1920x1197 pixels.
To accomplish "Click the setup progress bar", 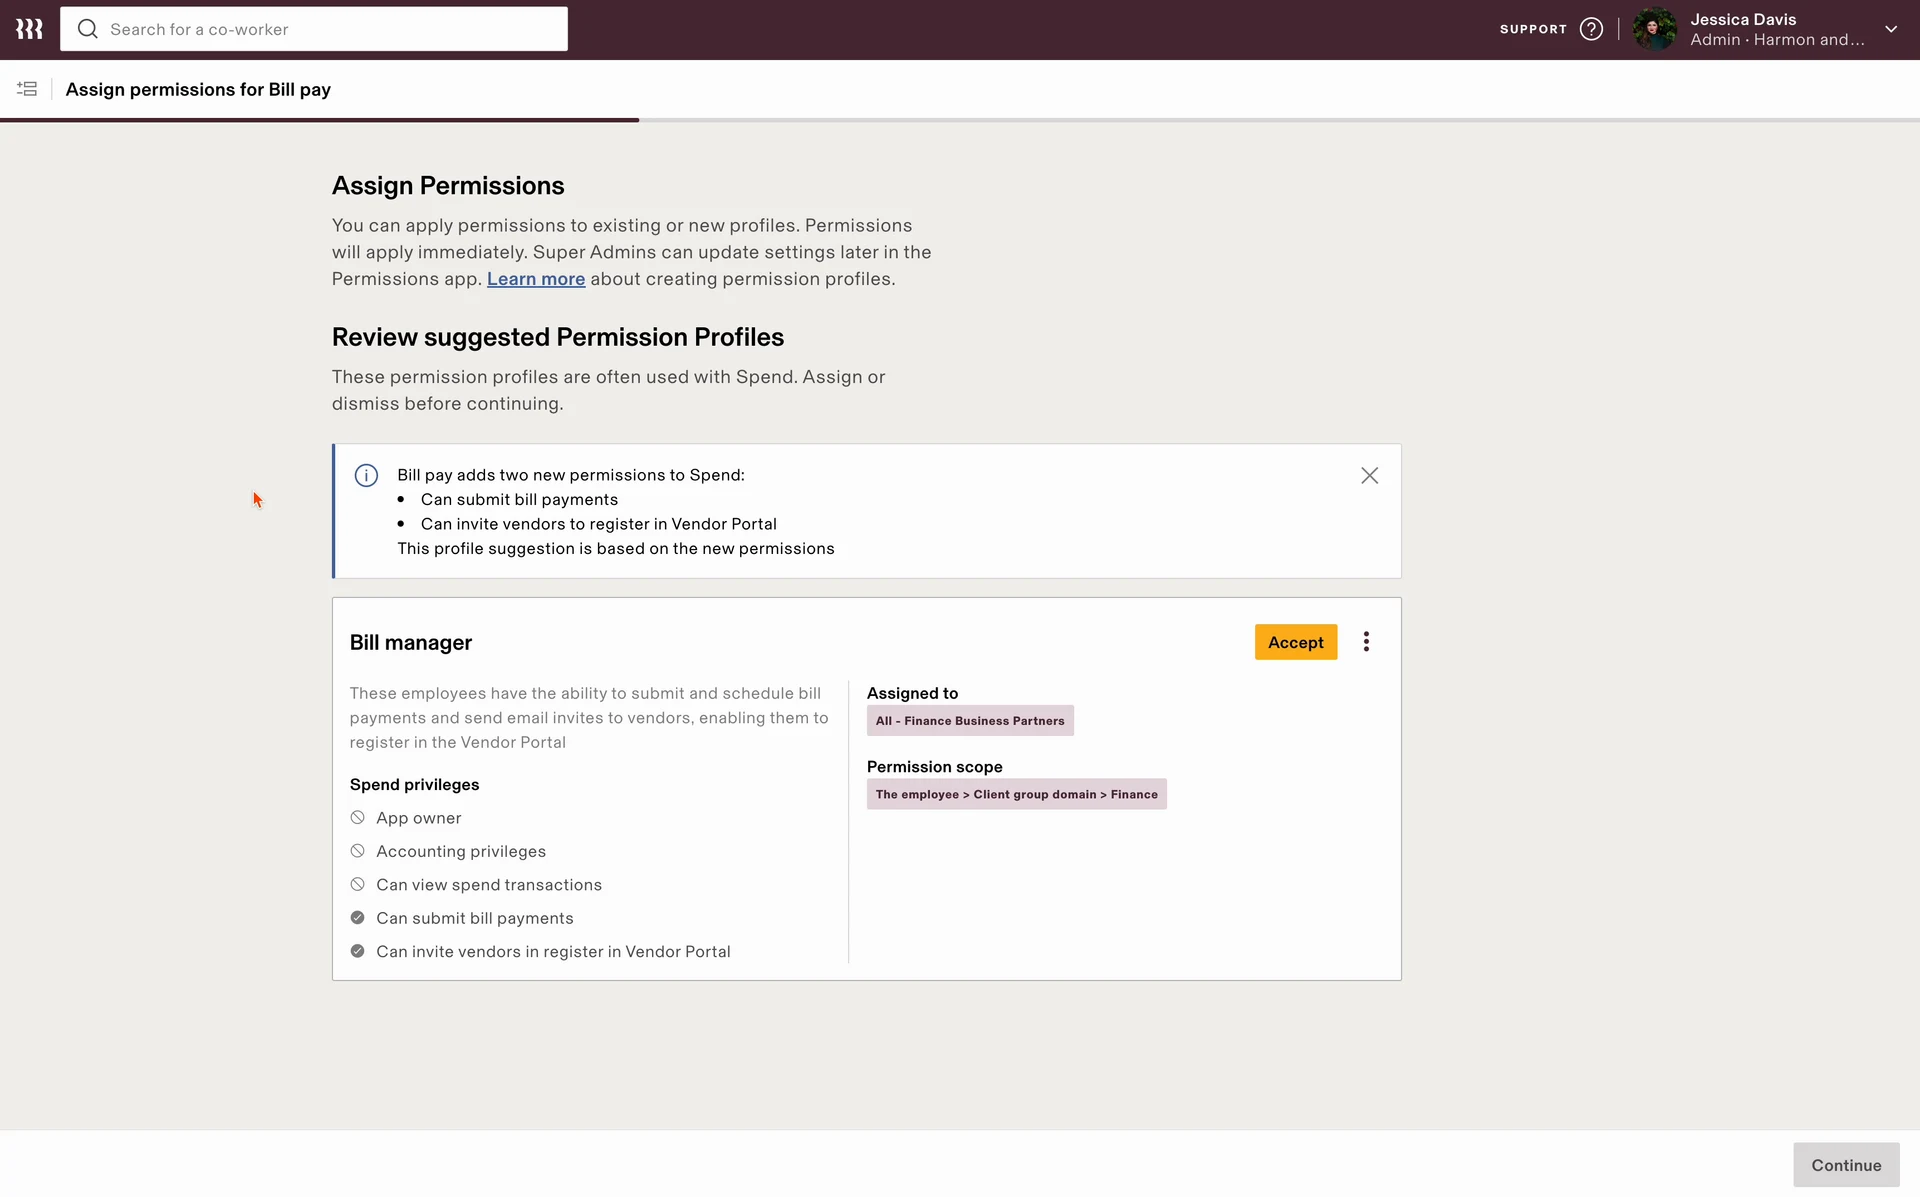I will point(960,120).
